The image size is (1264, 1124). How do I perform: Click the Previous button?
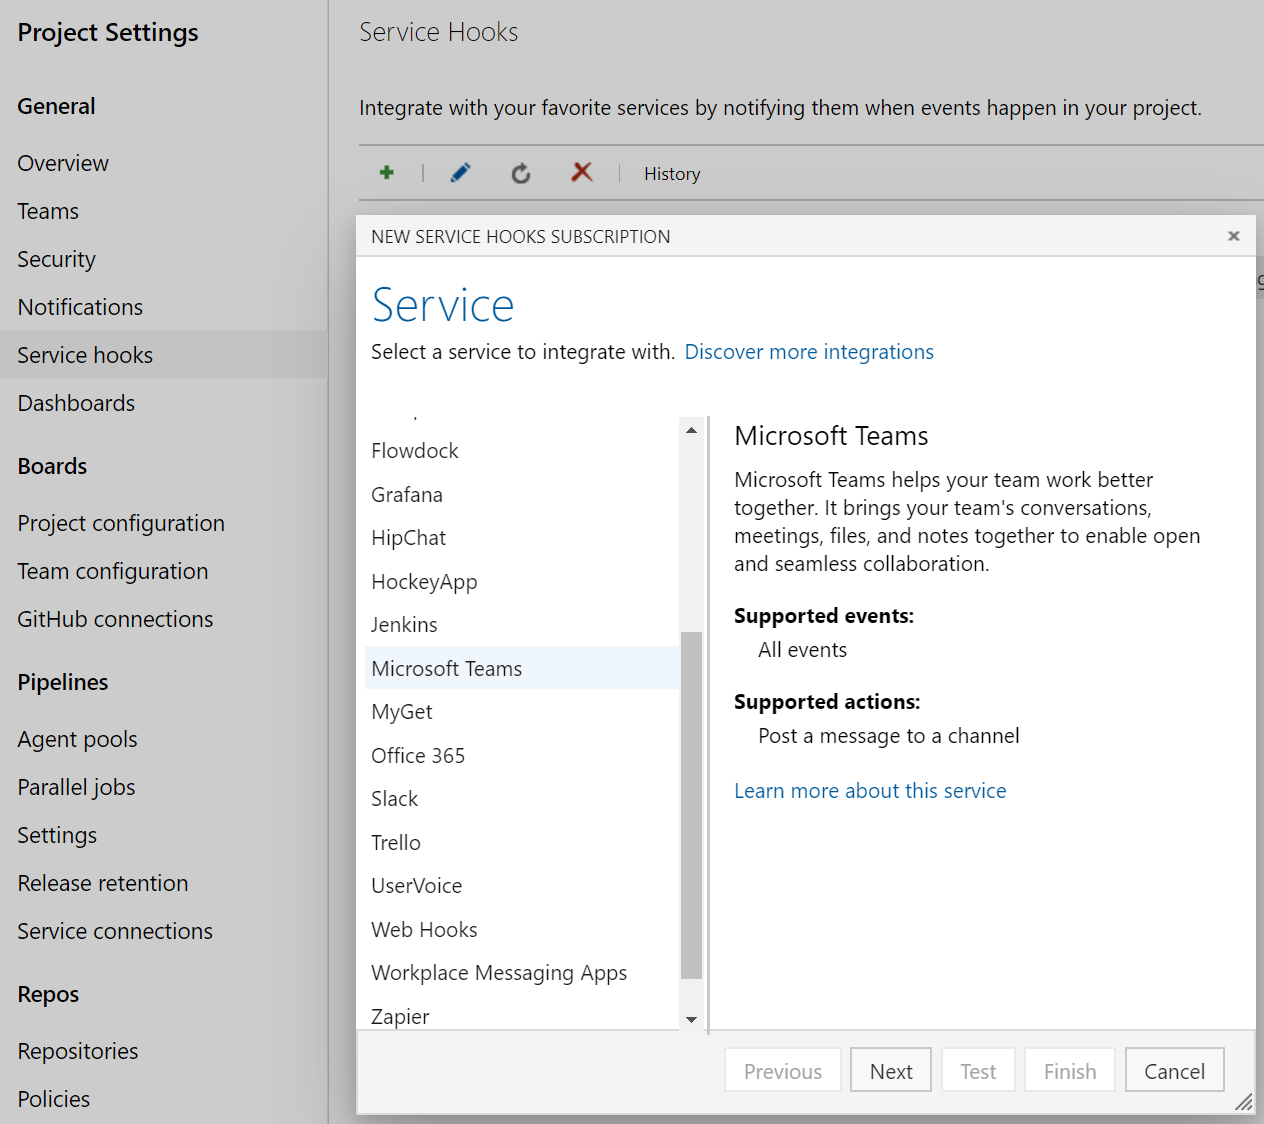[782, 1069]
